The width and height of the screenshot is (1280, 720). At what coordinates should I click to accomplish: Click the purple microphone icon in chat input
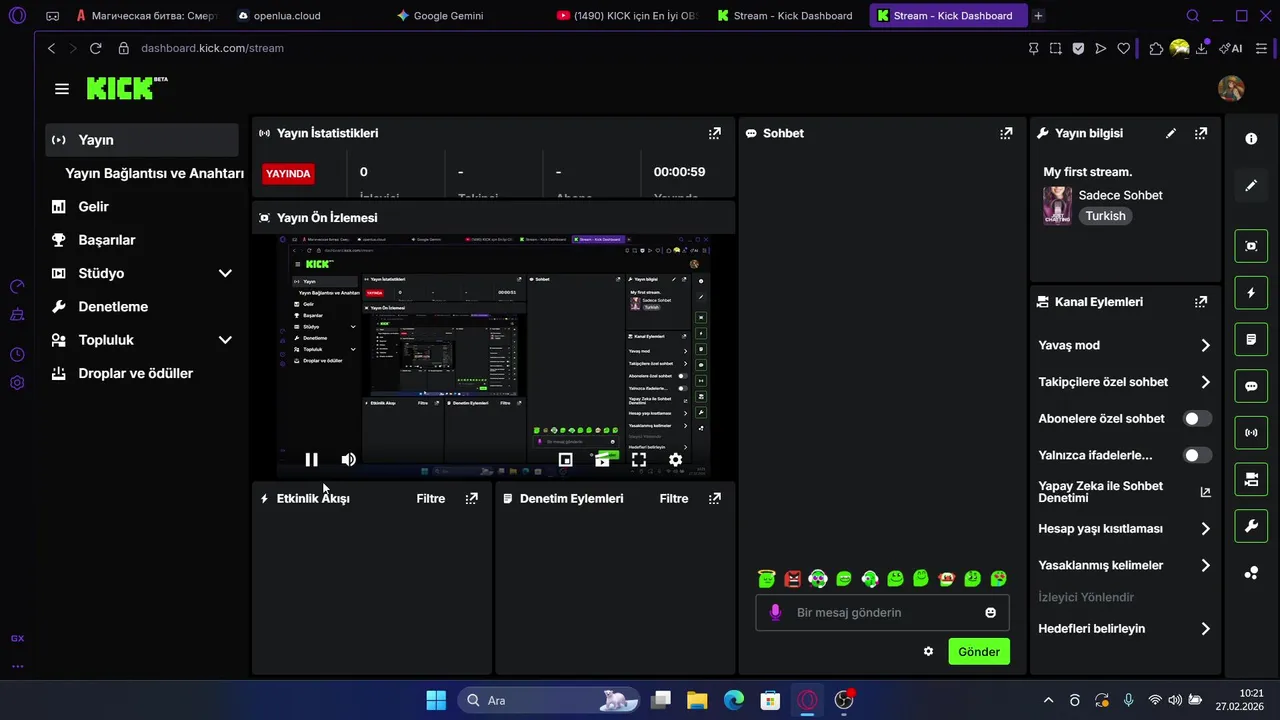point(775,612)
